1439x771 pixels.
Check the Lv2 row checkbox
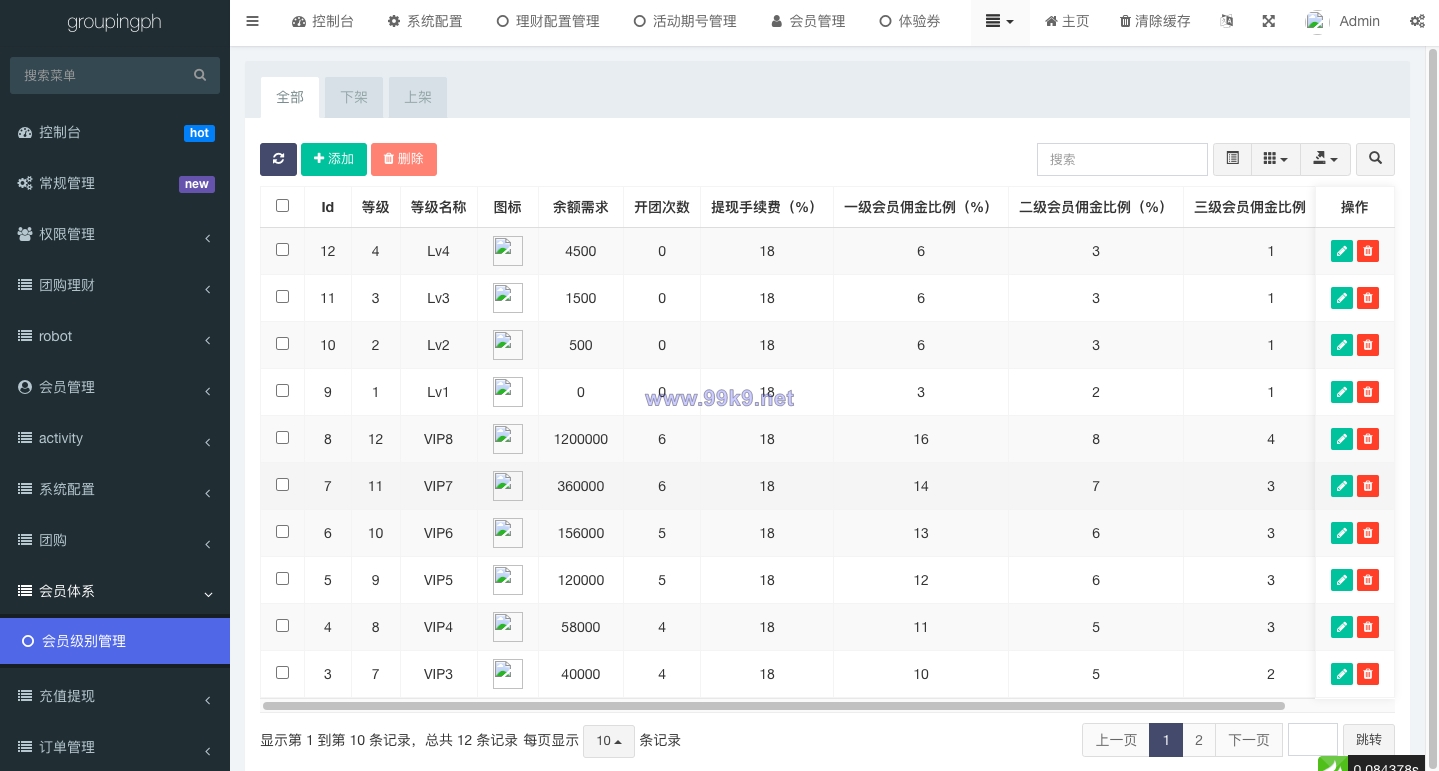click(282, 343)
